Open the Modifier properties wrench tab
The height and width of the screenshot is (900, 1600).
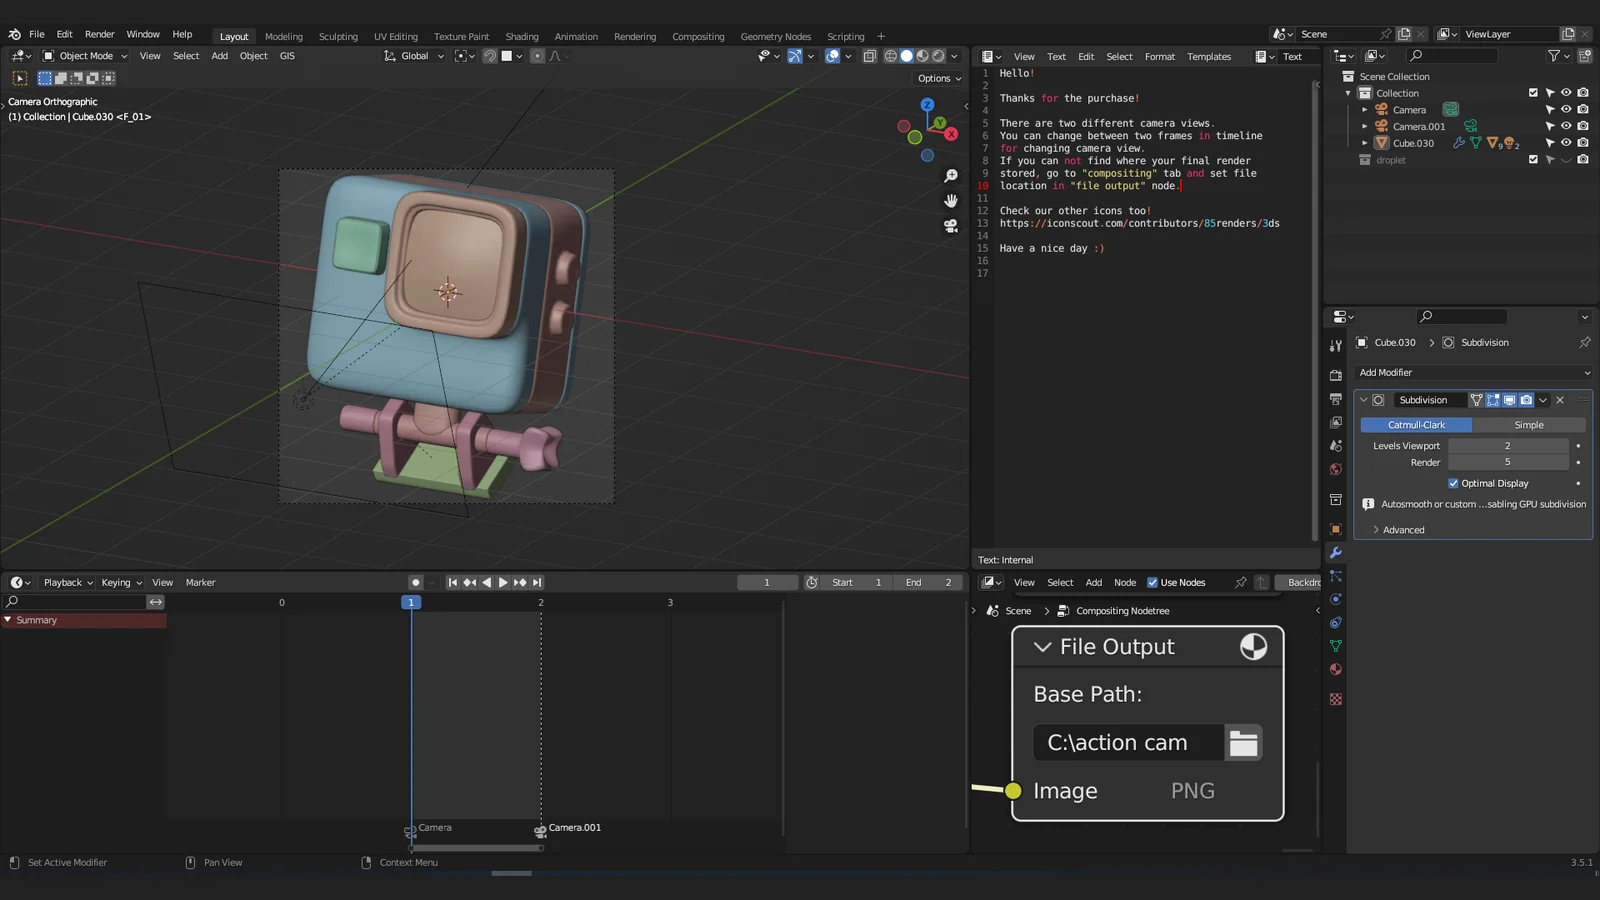(x=1335, y=553)
